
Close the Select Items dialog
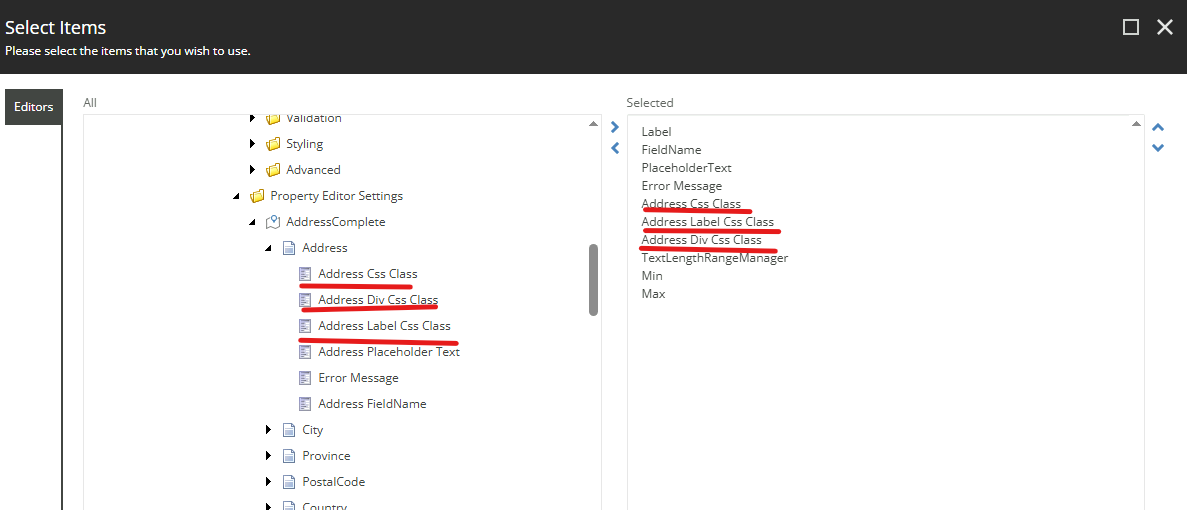1165,28
